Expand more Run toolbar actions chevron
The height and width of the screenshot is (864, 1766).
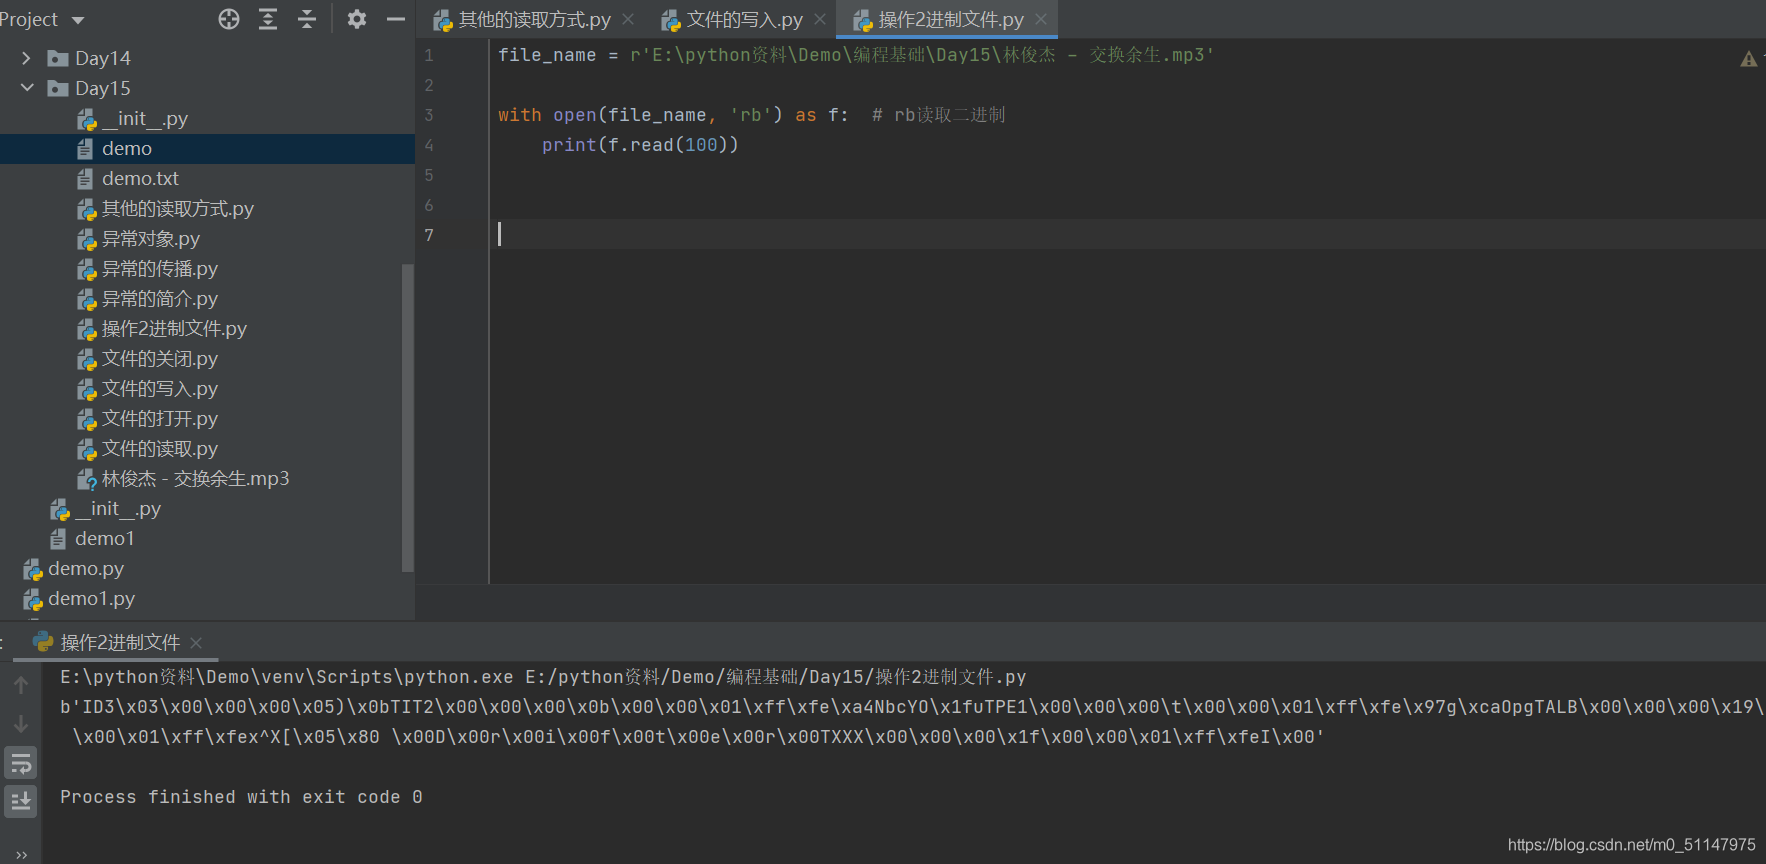(21, 855)
